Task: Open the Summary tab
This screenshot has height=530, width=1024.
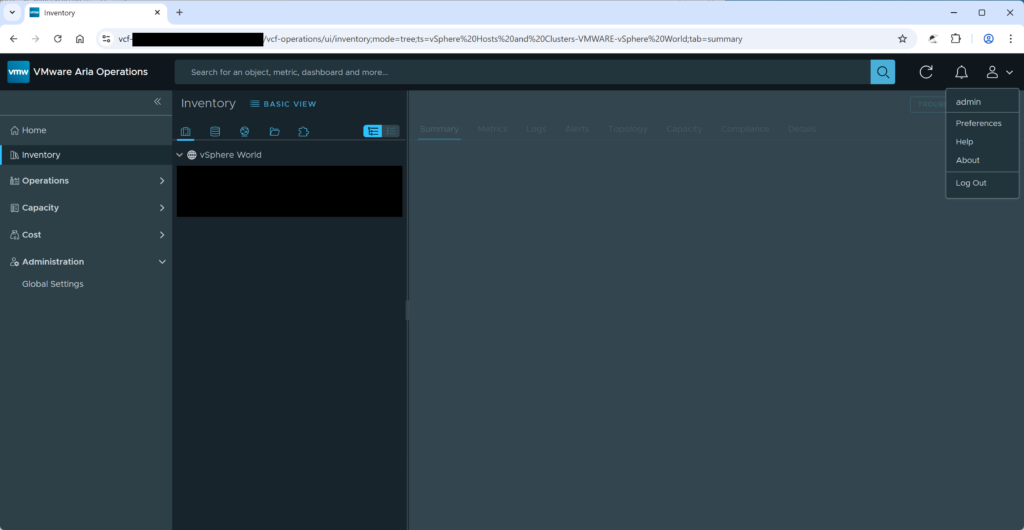Action: (439, 129)
